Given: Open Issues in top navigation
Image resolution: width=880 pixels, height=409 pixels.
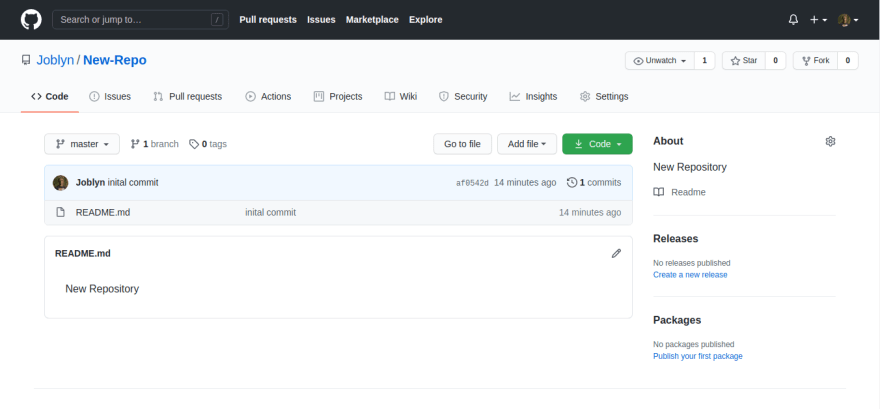Looking at the screenshot, I should pyautogui.click(x=321, y=20).
